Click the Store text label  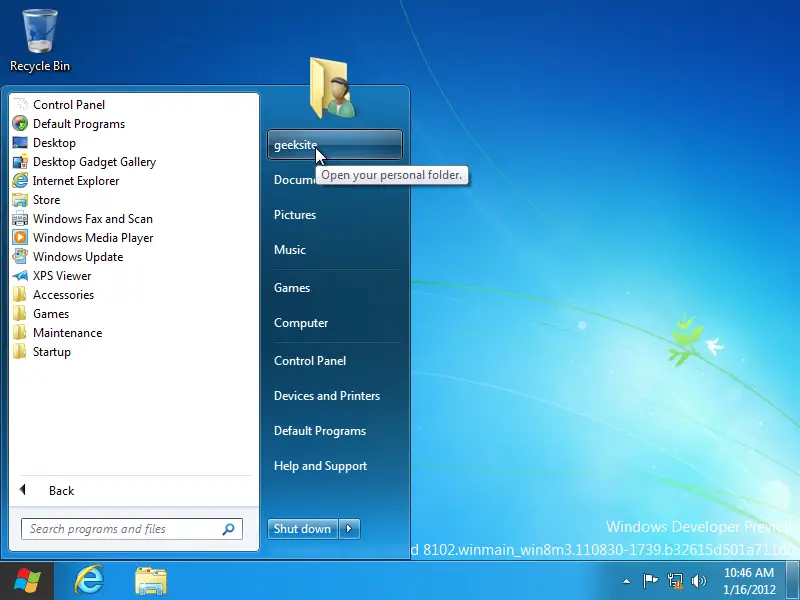click(46, 200)
